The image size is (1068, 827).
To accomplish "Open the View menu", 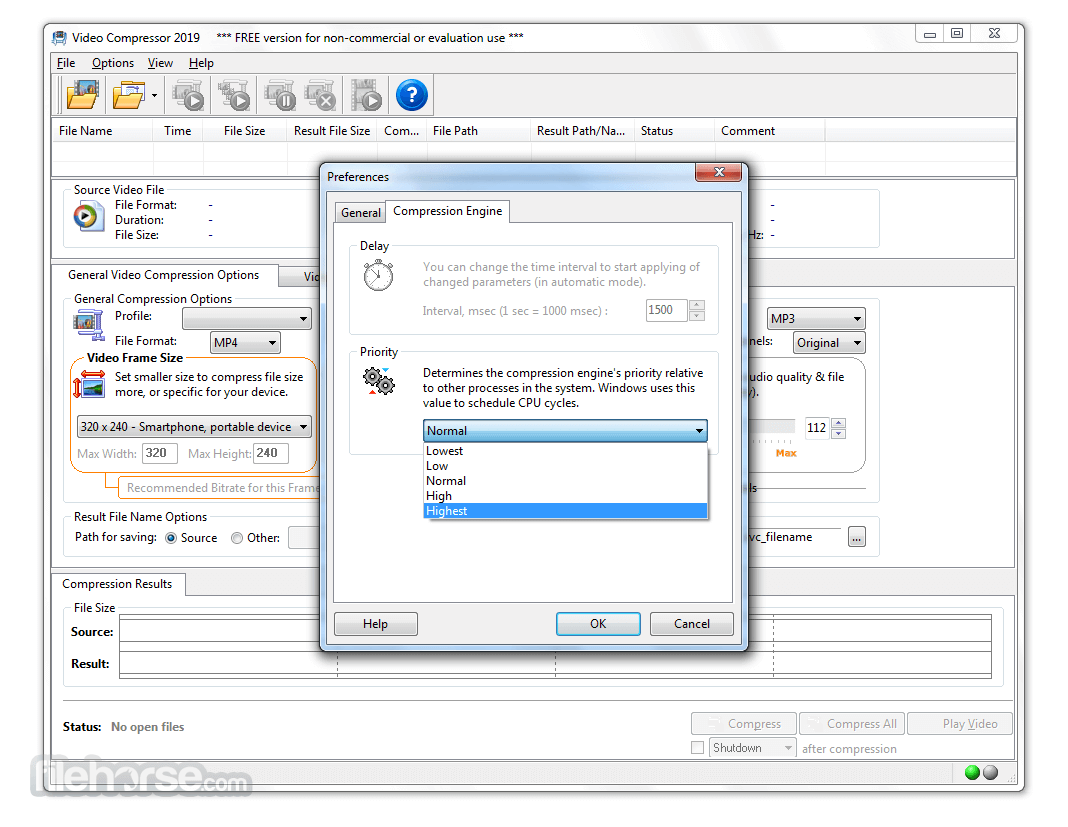I will point(161,63).
